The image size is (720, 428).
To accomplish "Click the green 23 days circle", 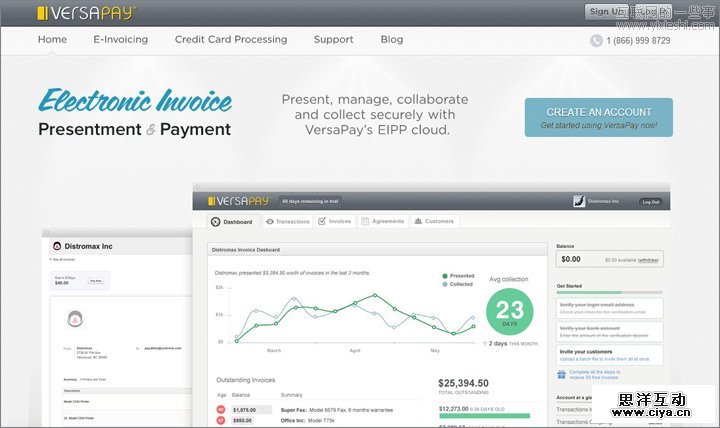I will coord(509,311).
